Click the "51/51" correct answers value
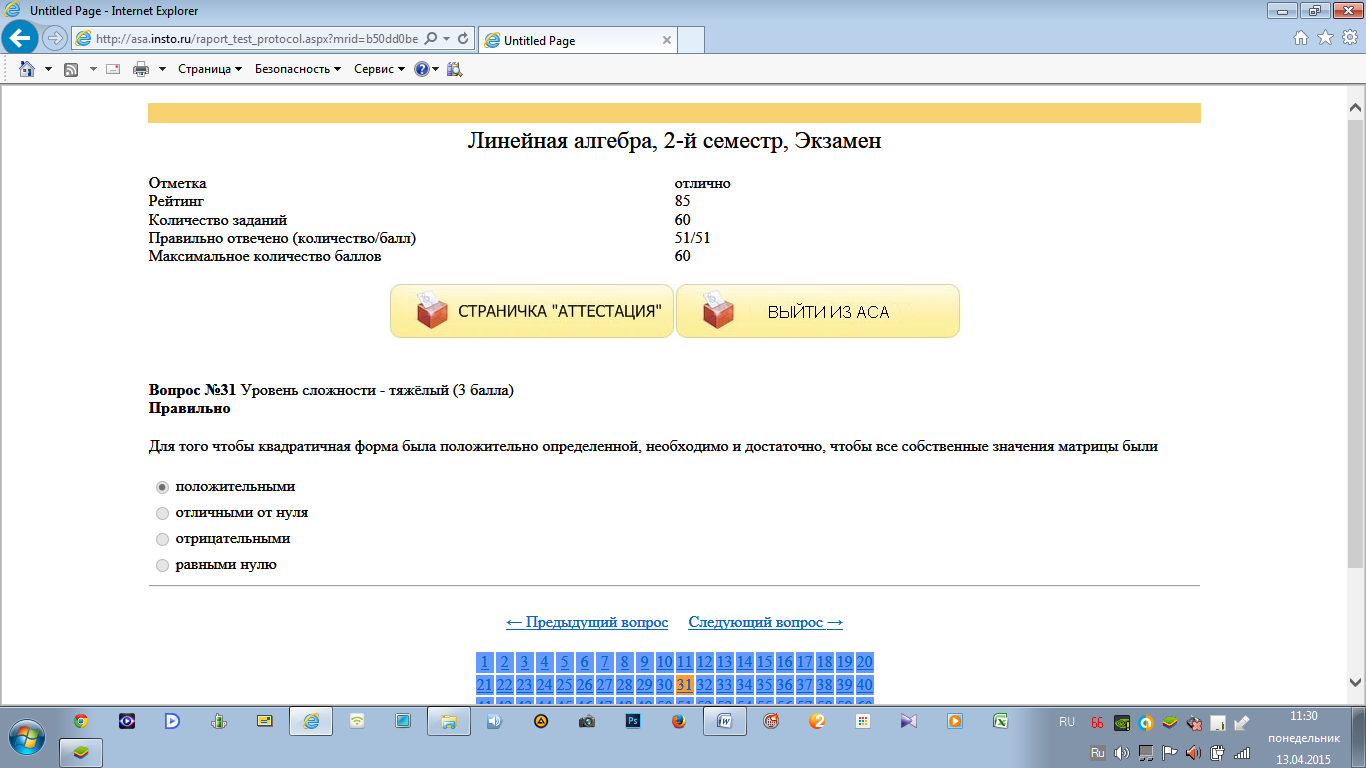 693,238
